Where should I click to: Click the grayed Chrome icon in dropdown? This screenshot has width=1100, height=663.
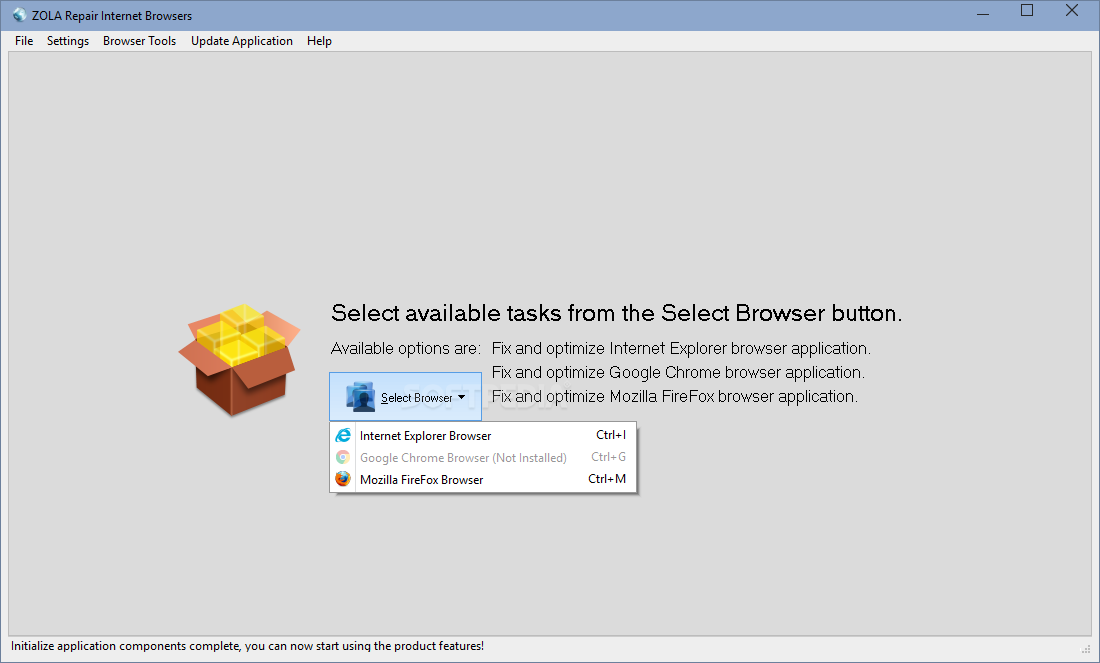tap(342, 457)
